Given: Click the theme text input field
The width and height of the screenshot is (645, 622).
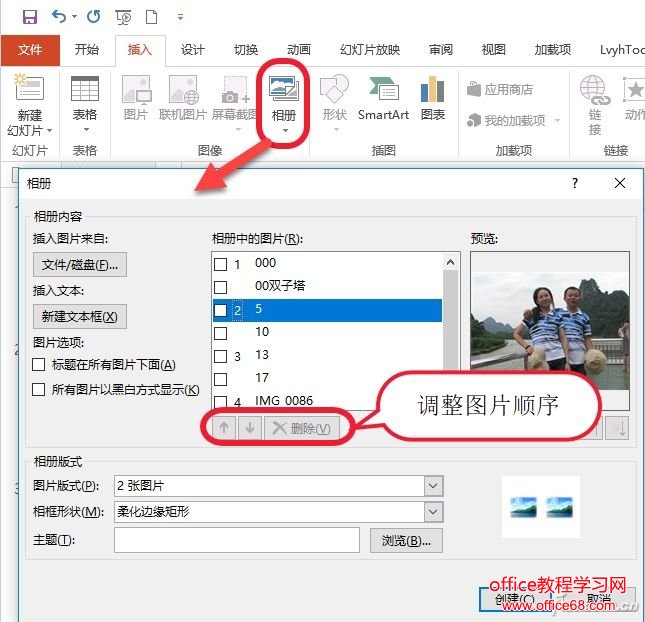Looking at the screenshot, I should coord(236,540).
